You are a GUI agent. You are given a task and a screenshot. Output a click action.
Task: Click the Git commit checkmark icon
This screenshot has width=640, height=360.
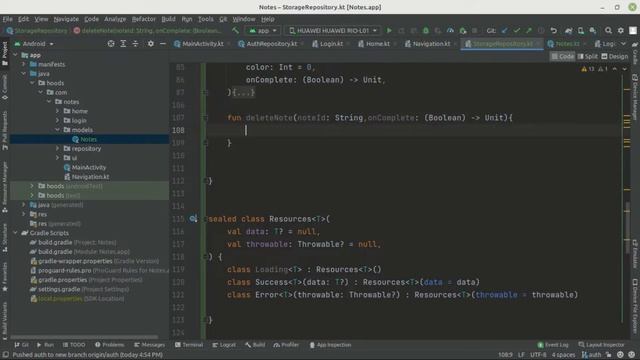pos(517,31)
